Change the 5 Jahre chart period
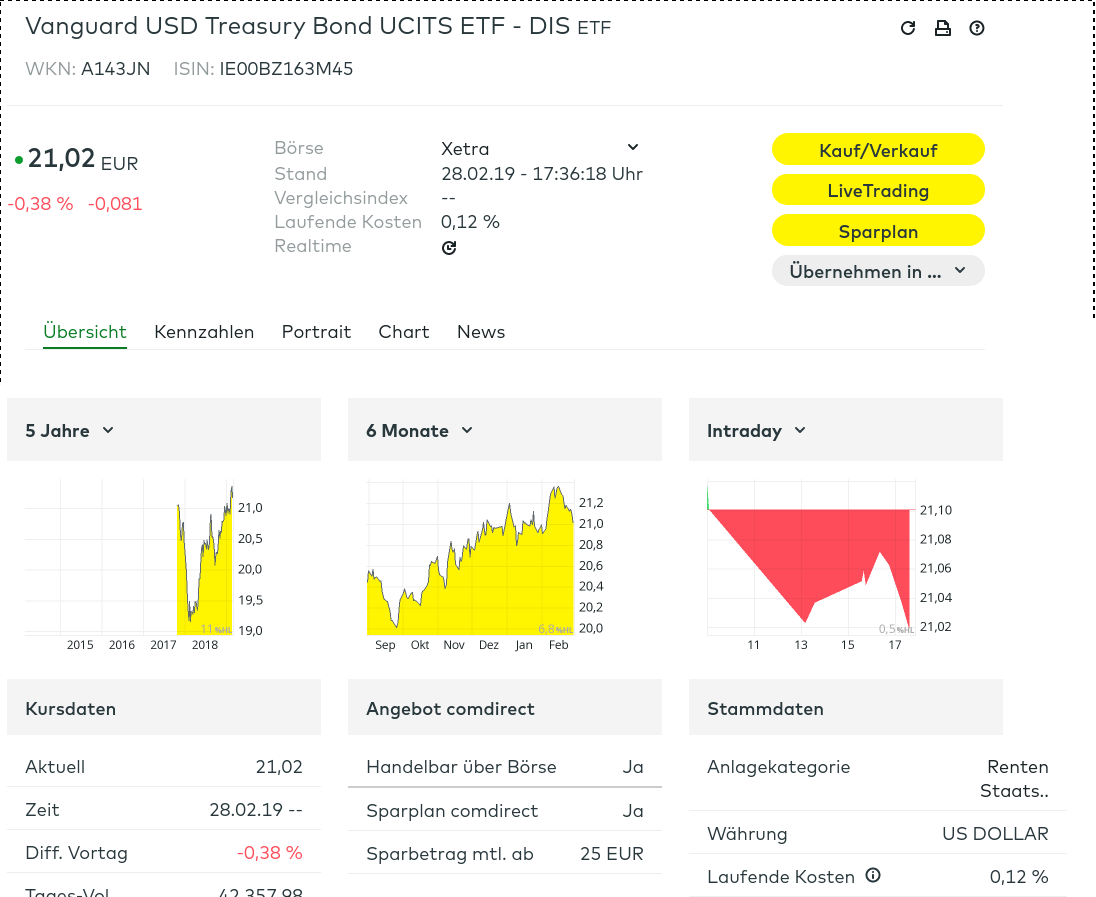1096x897 pixels. click(x=69, y=431)
